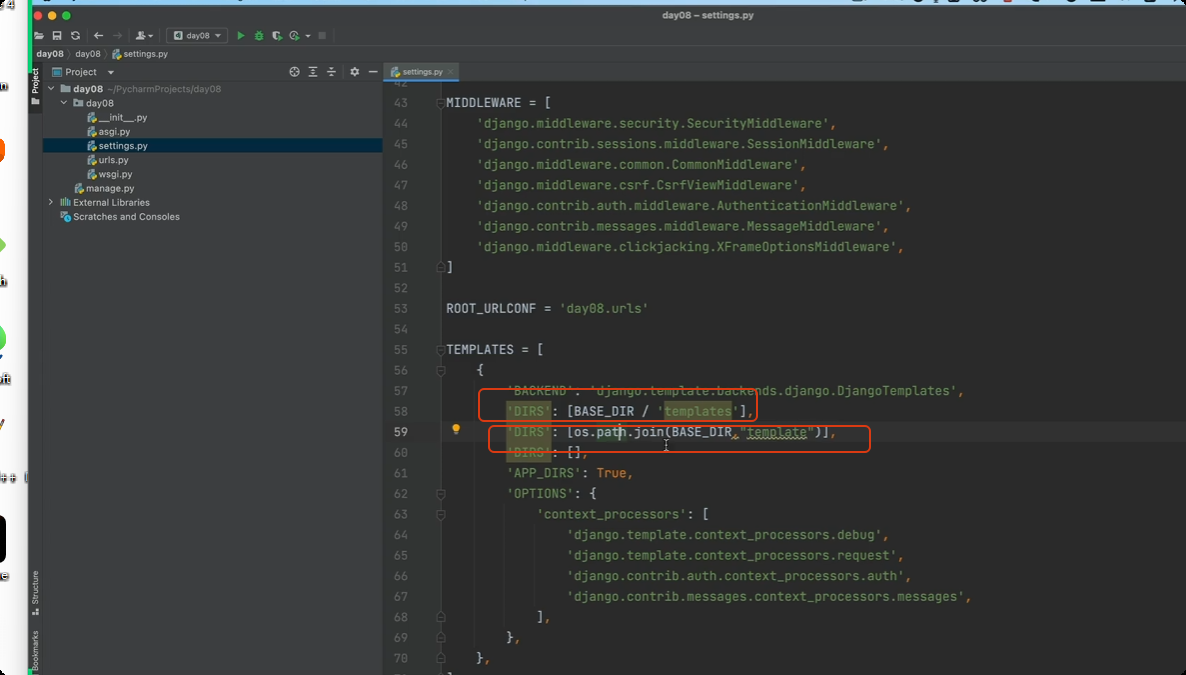
Task: Click 'templates' string on line 58
Action: (x=698, y=412)
